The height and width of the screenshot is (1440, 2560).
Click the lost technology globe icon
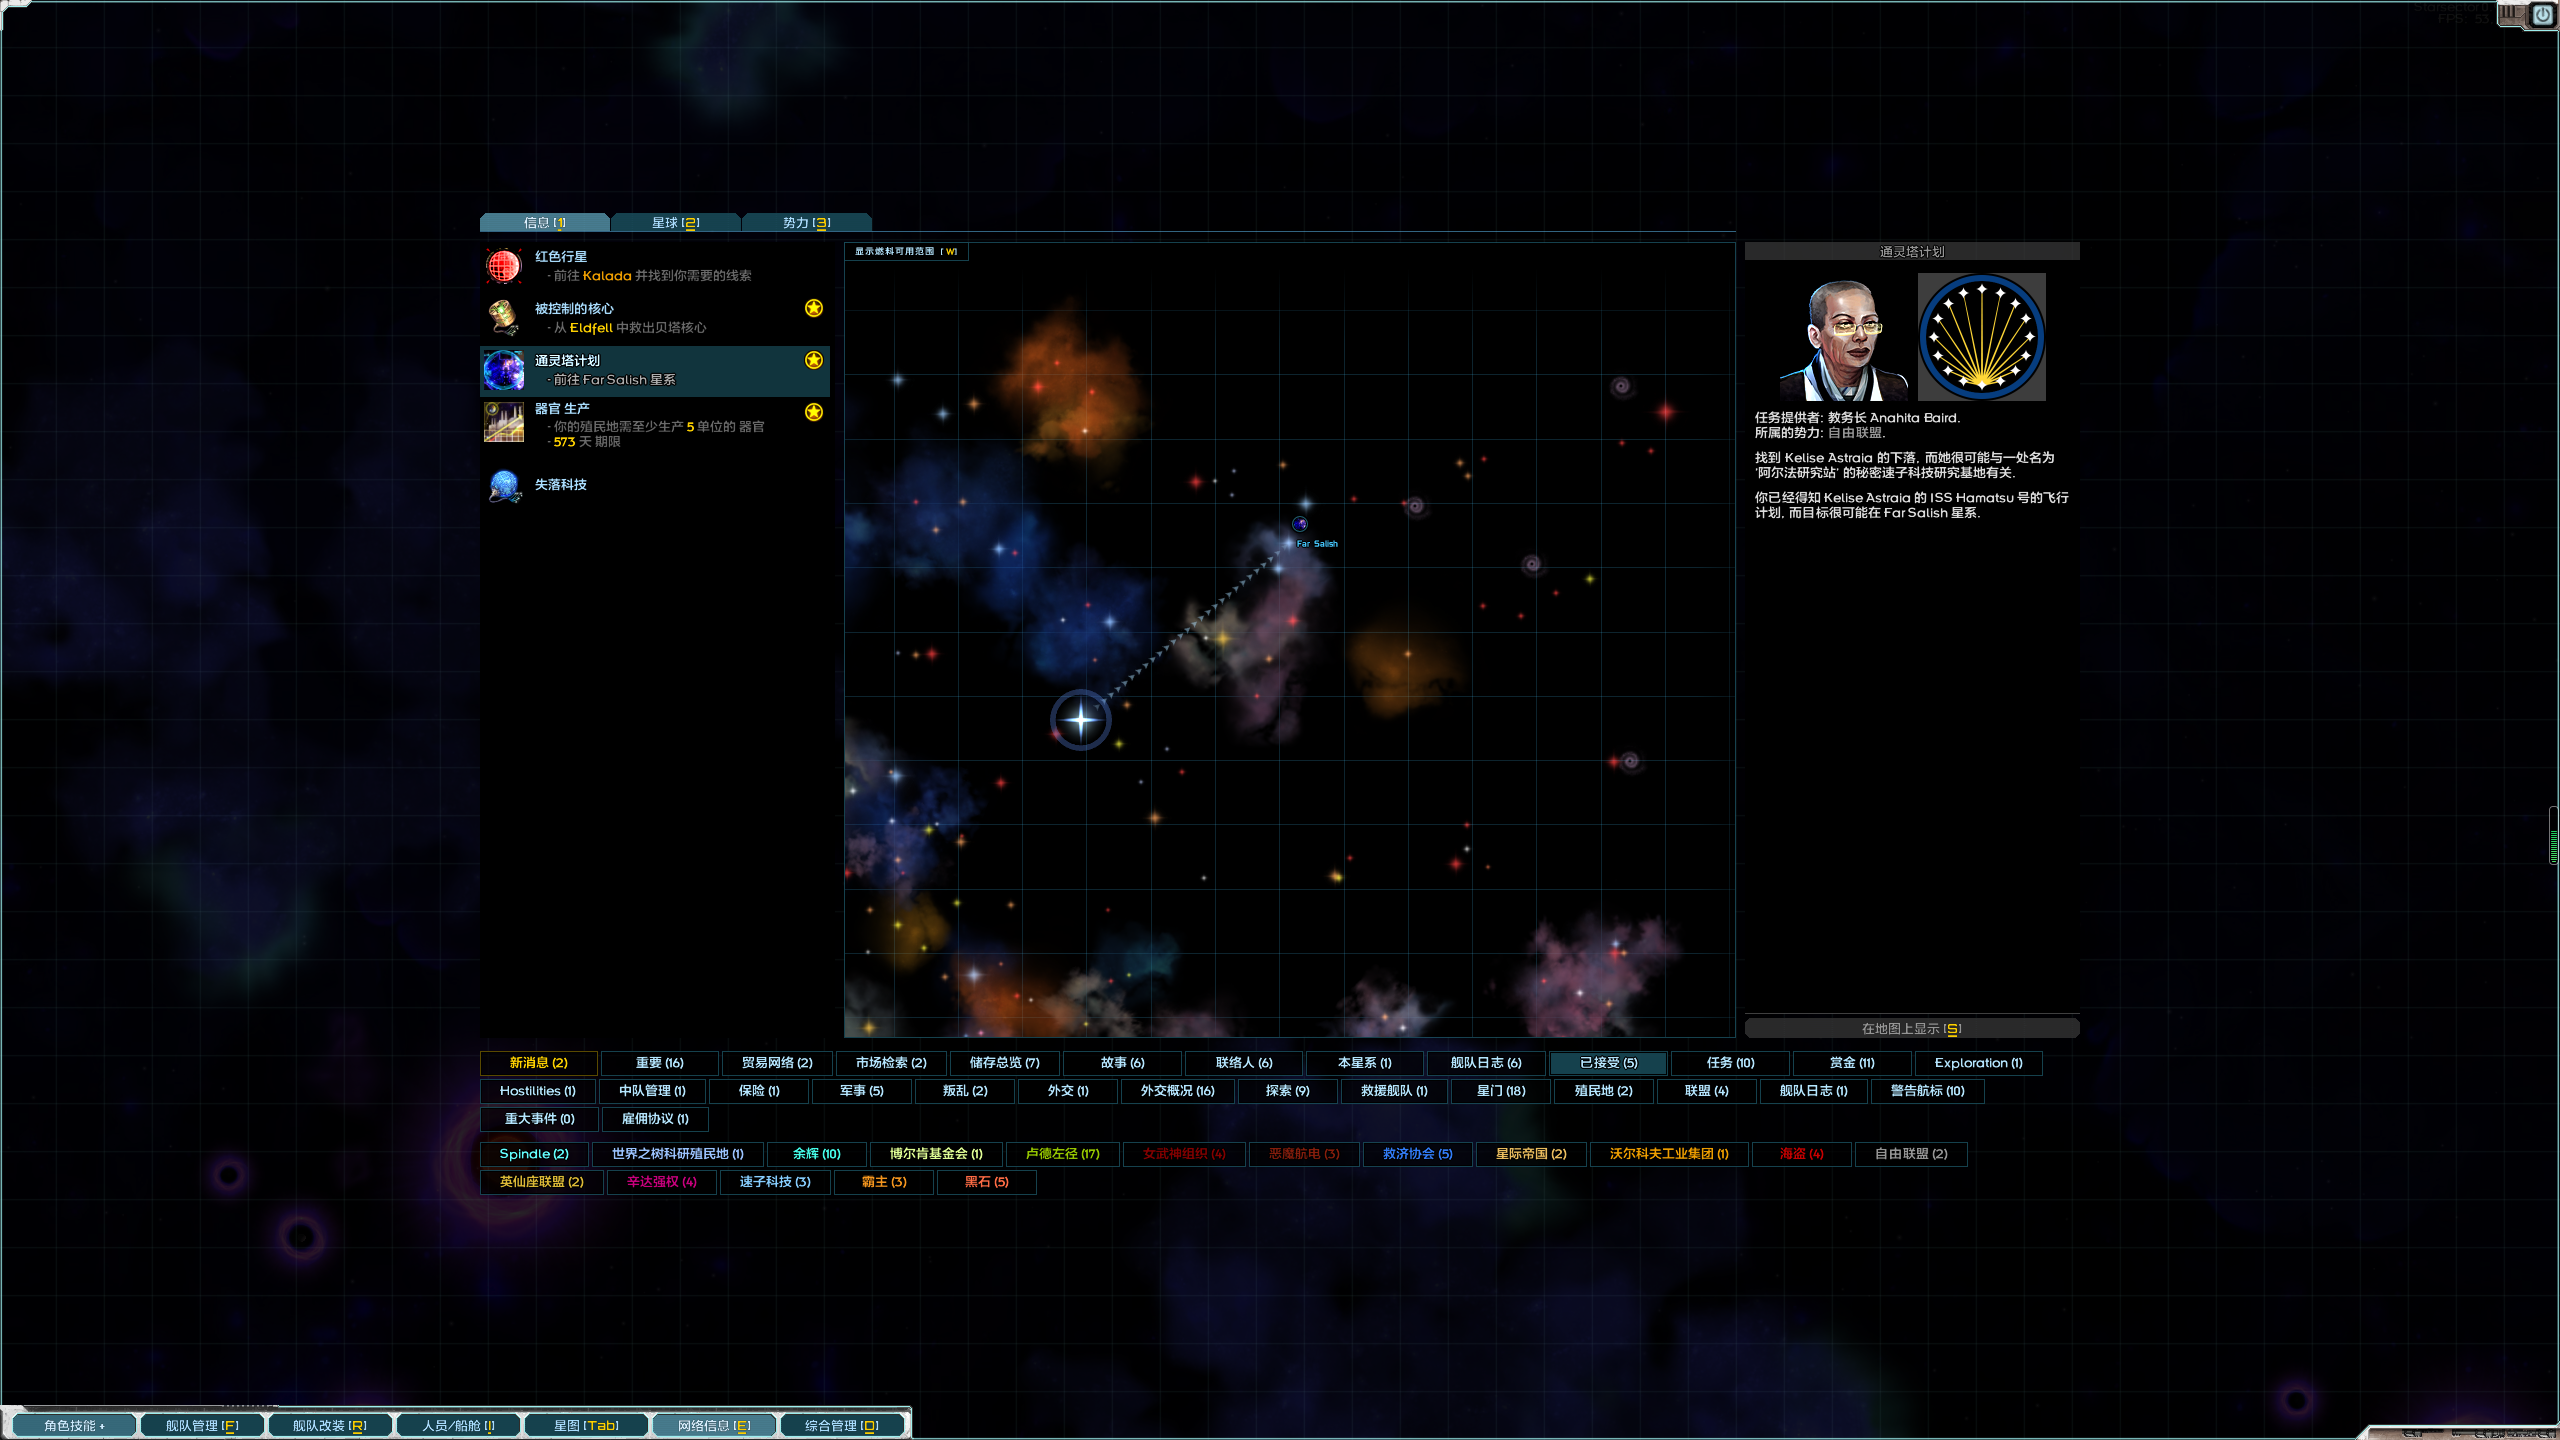click(x=504, y=485)
